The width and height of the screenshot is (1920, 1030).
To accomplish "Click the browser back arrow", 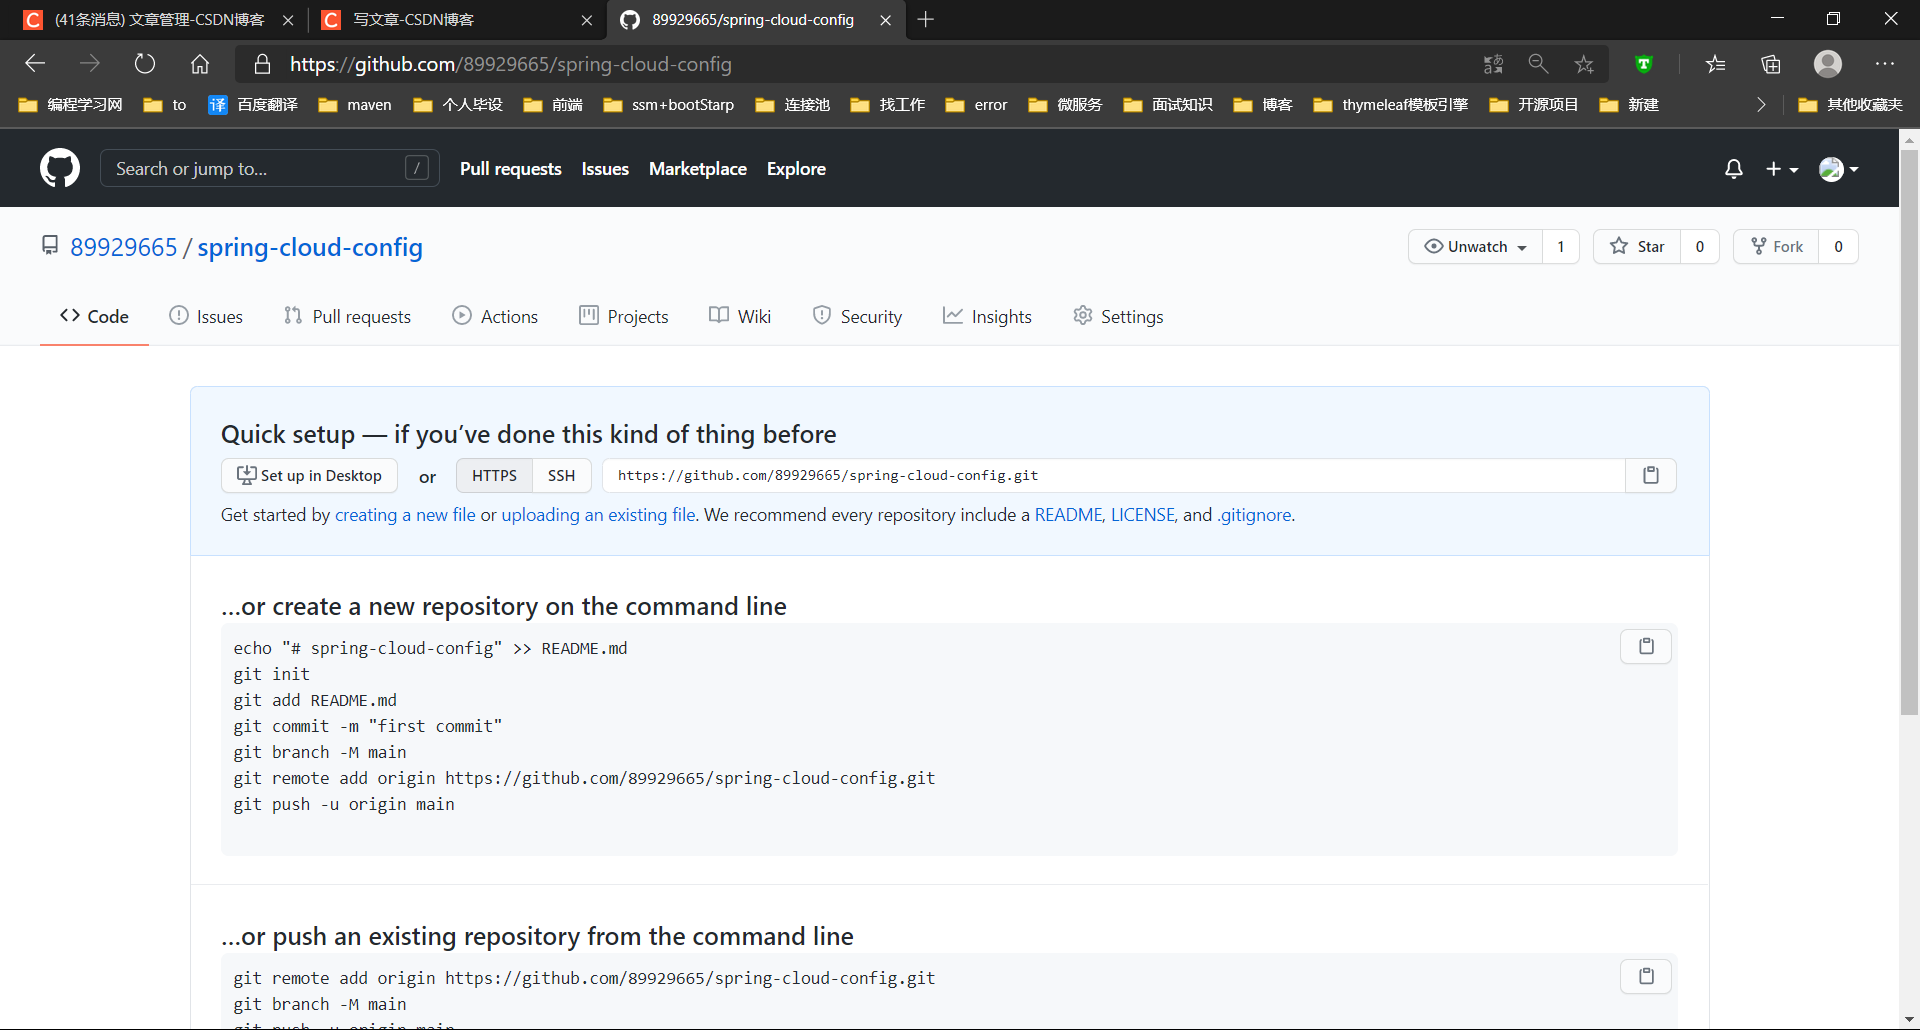I will pos(35,64).
